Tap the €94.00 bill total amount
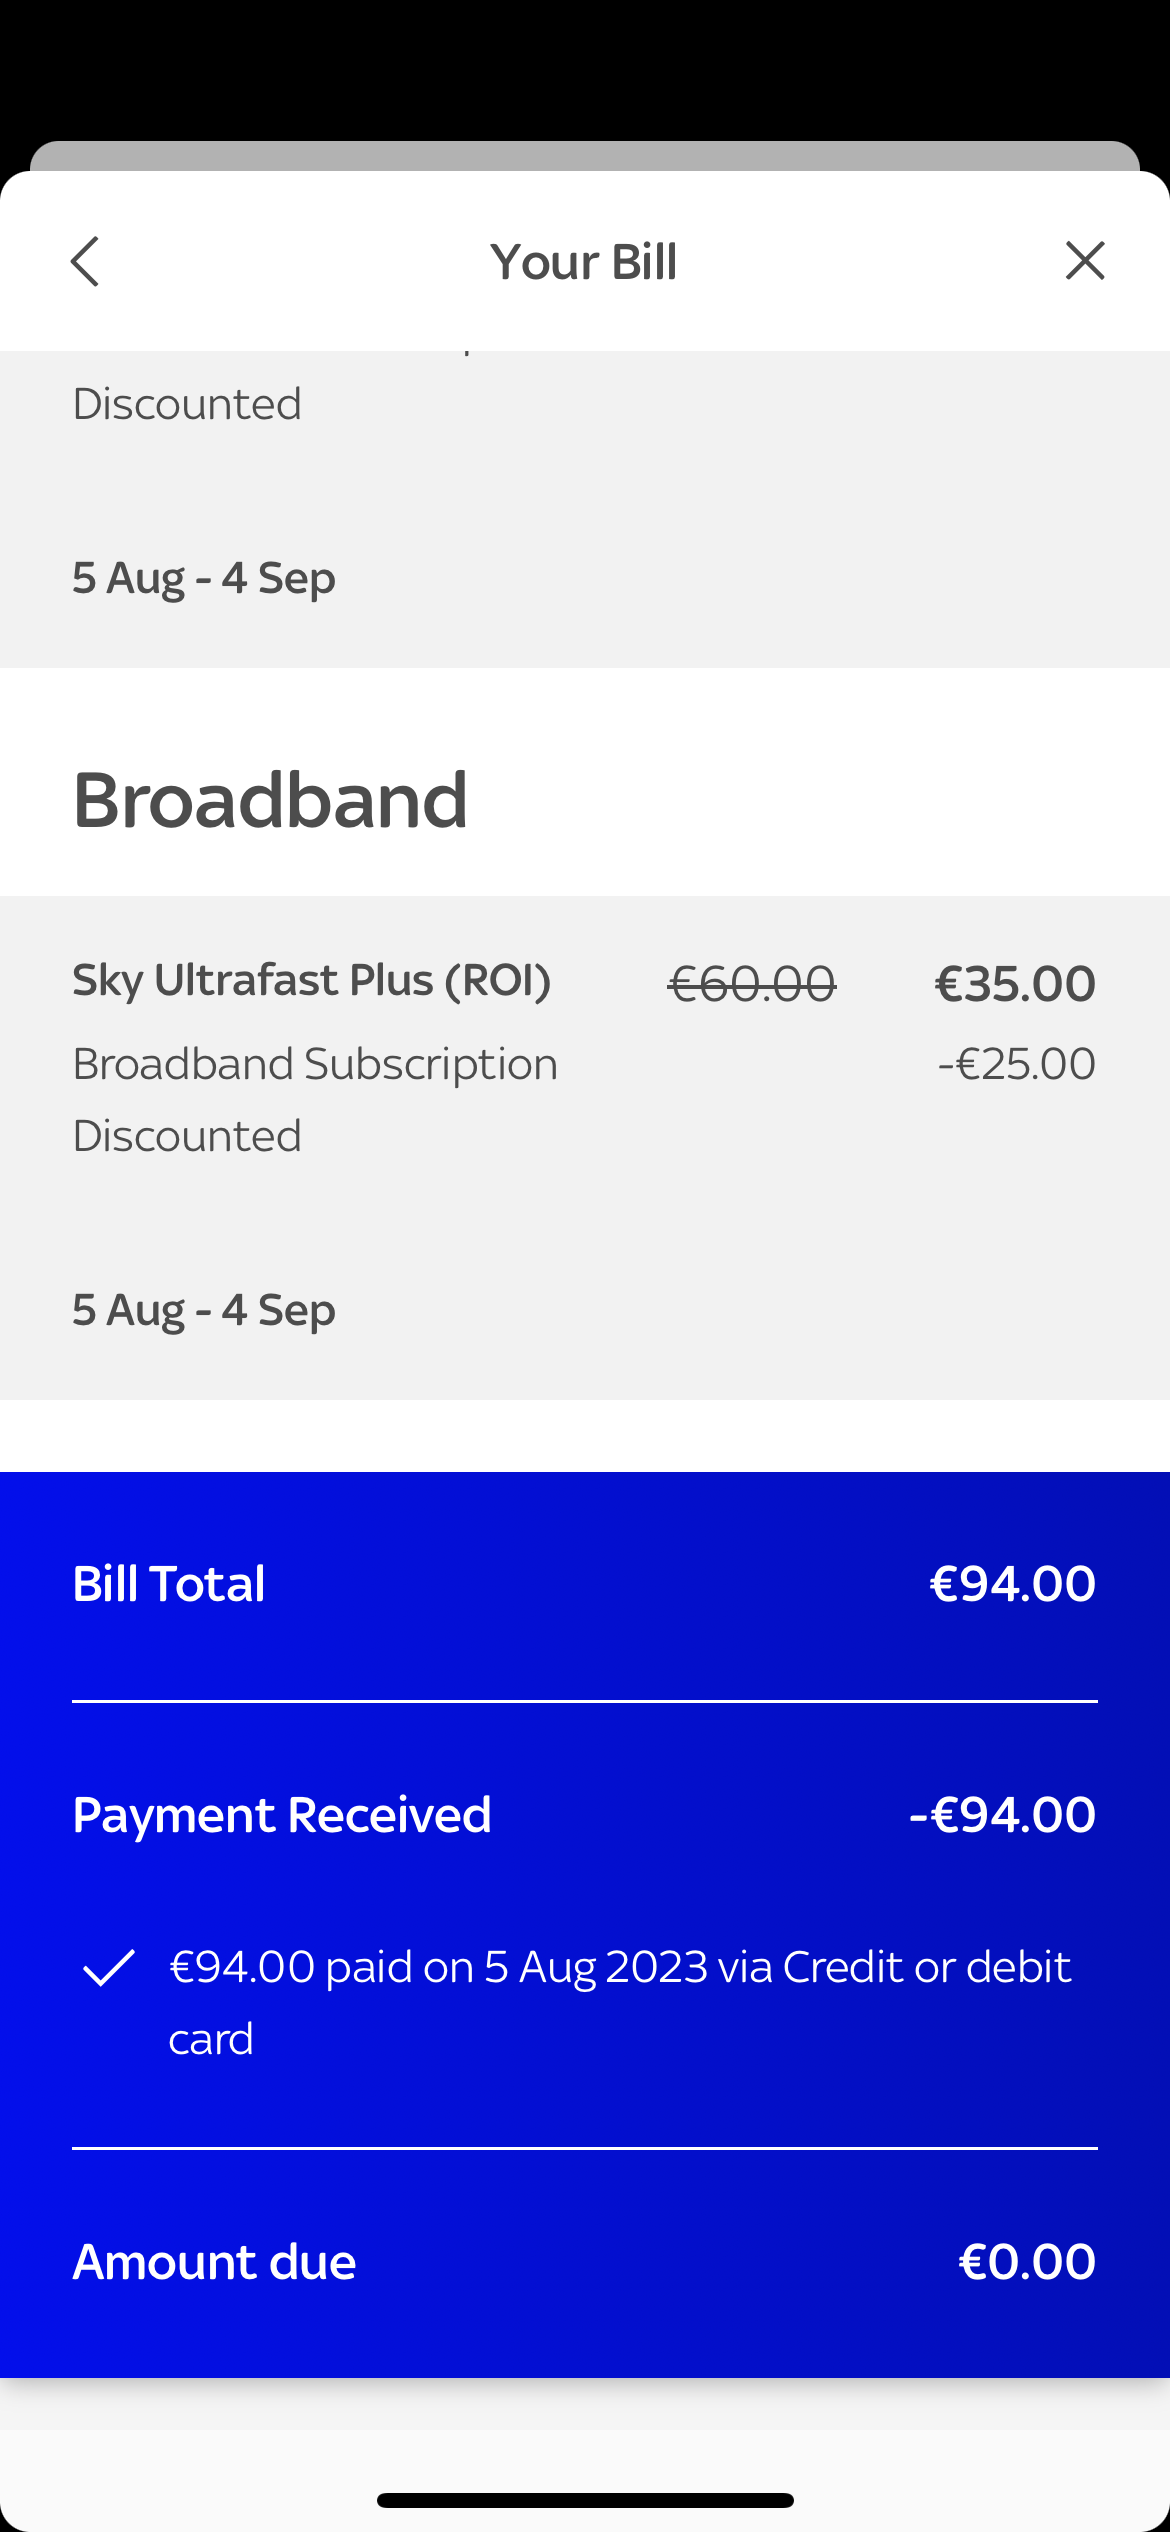The height and width of the screenshot is (2532, 1170). tap(1013, 1583)
